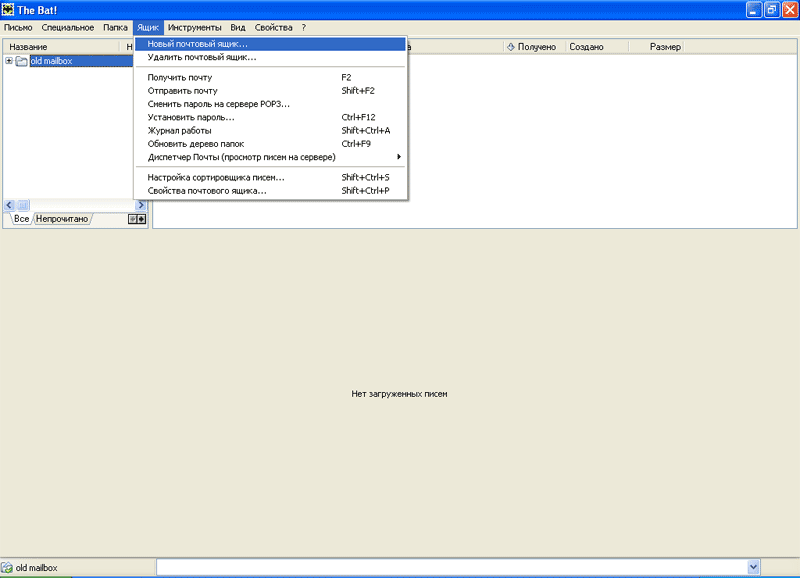Click the status bar mailbox icon
Viewport: 800px width, 578px height.
pyautogui.click(x=7, y=568)
